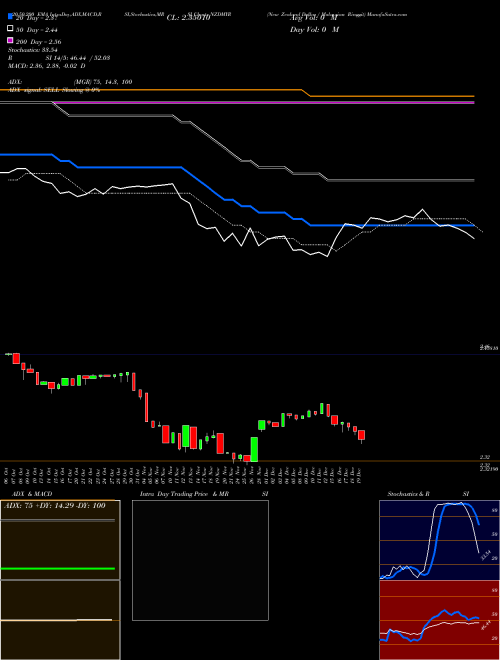Image resolution: width=500 pixels, height=660 pixels.
Task: Click the 06 Oct date axis label
Action: click(7, 474)
